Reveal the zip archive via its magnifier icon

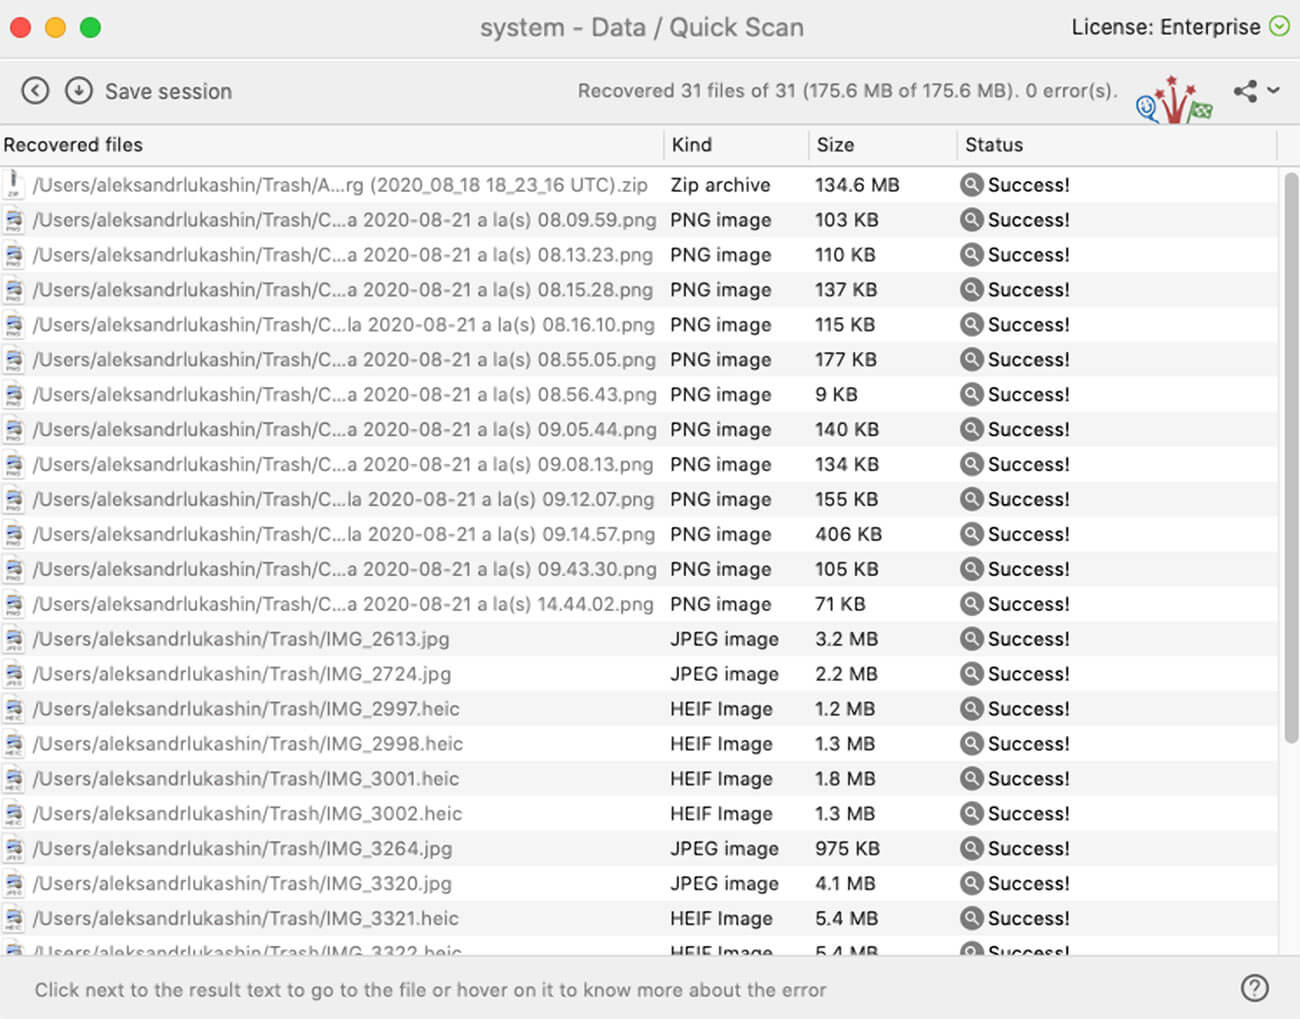pos(971,184)
